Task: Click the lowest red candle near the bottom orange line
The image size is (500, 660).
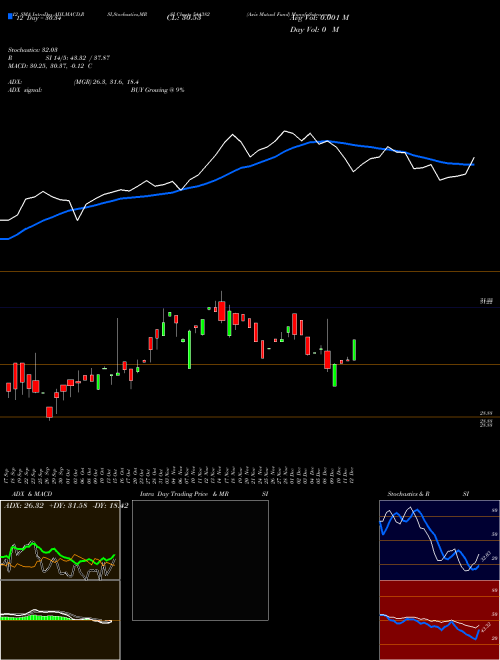Action: (49, 412)
